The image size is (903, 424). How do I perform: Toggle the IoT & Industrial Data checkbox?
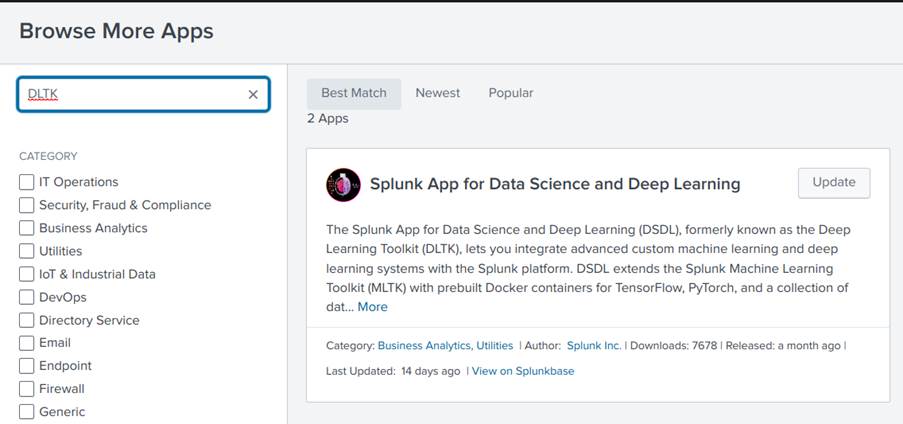(27, 274)
